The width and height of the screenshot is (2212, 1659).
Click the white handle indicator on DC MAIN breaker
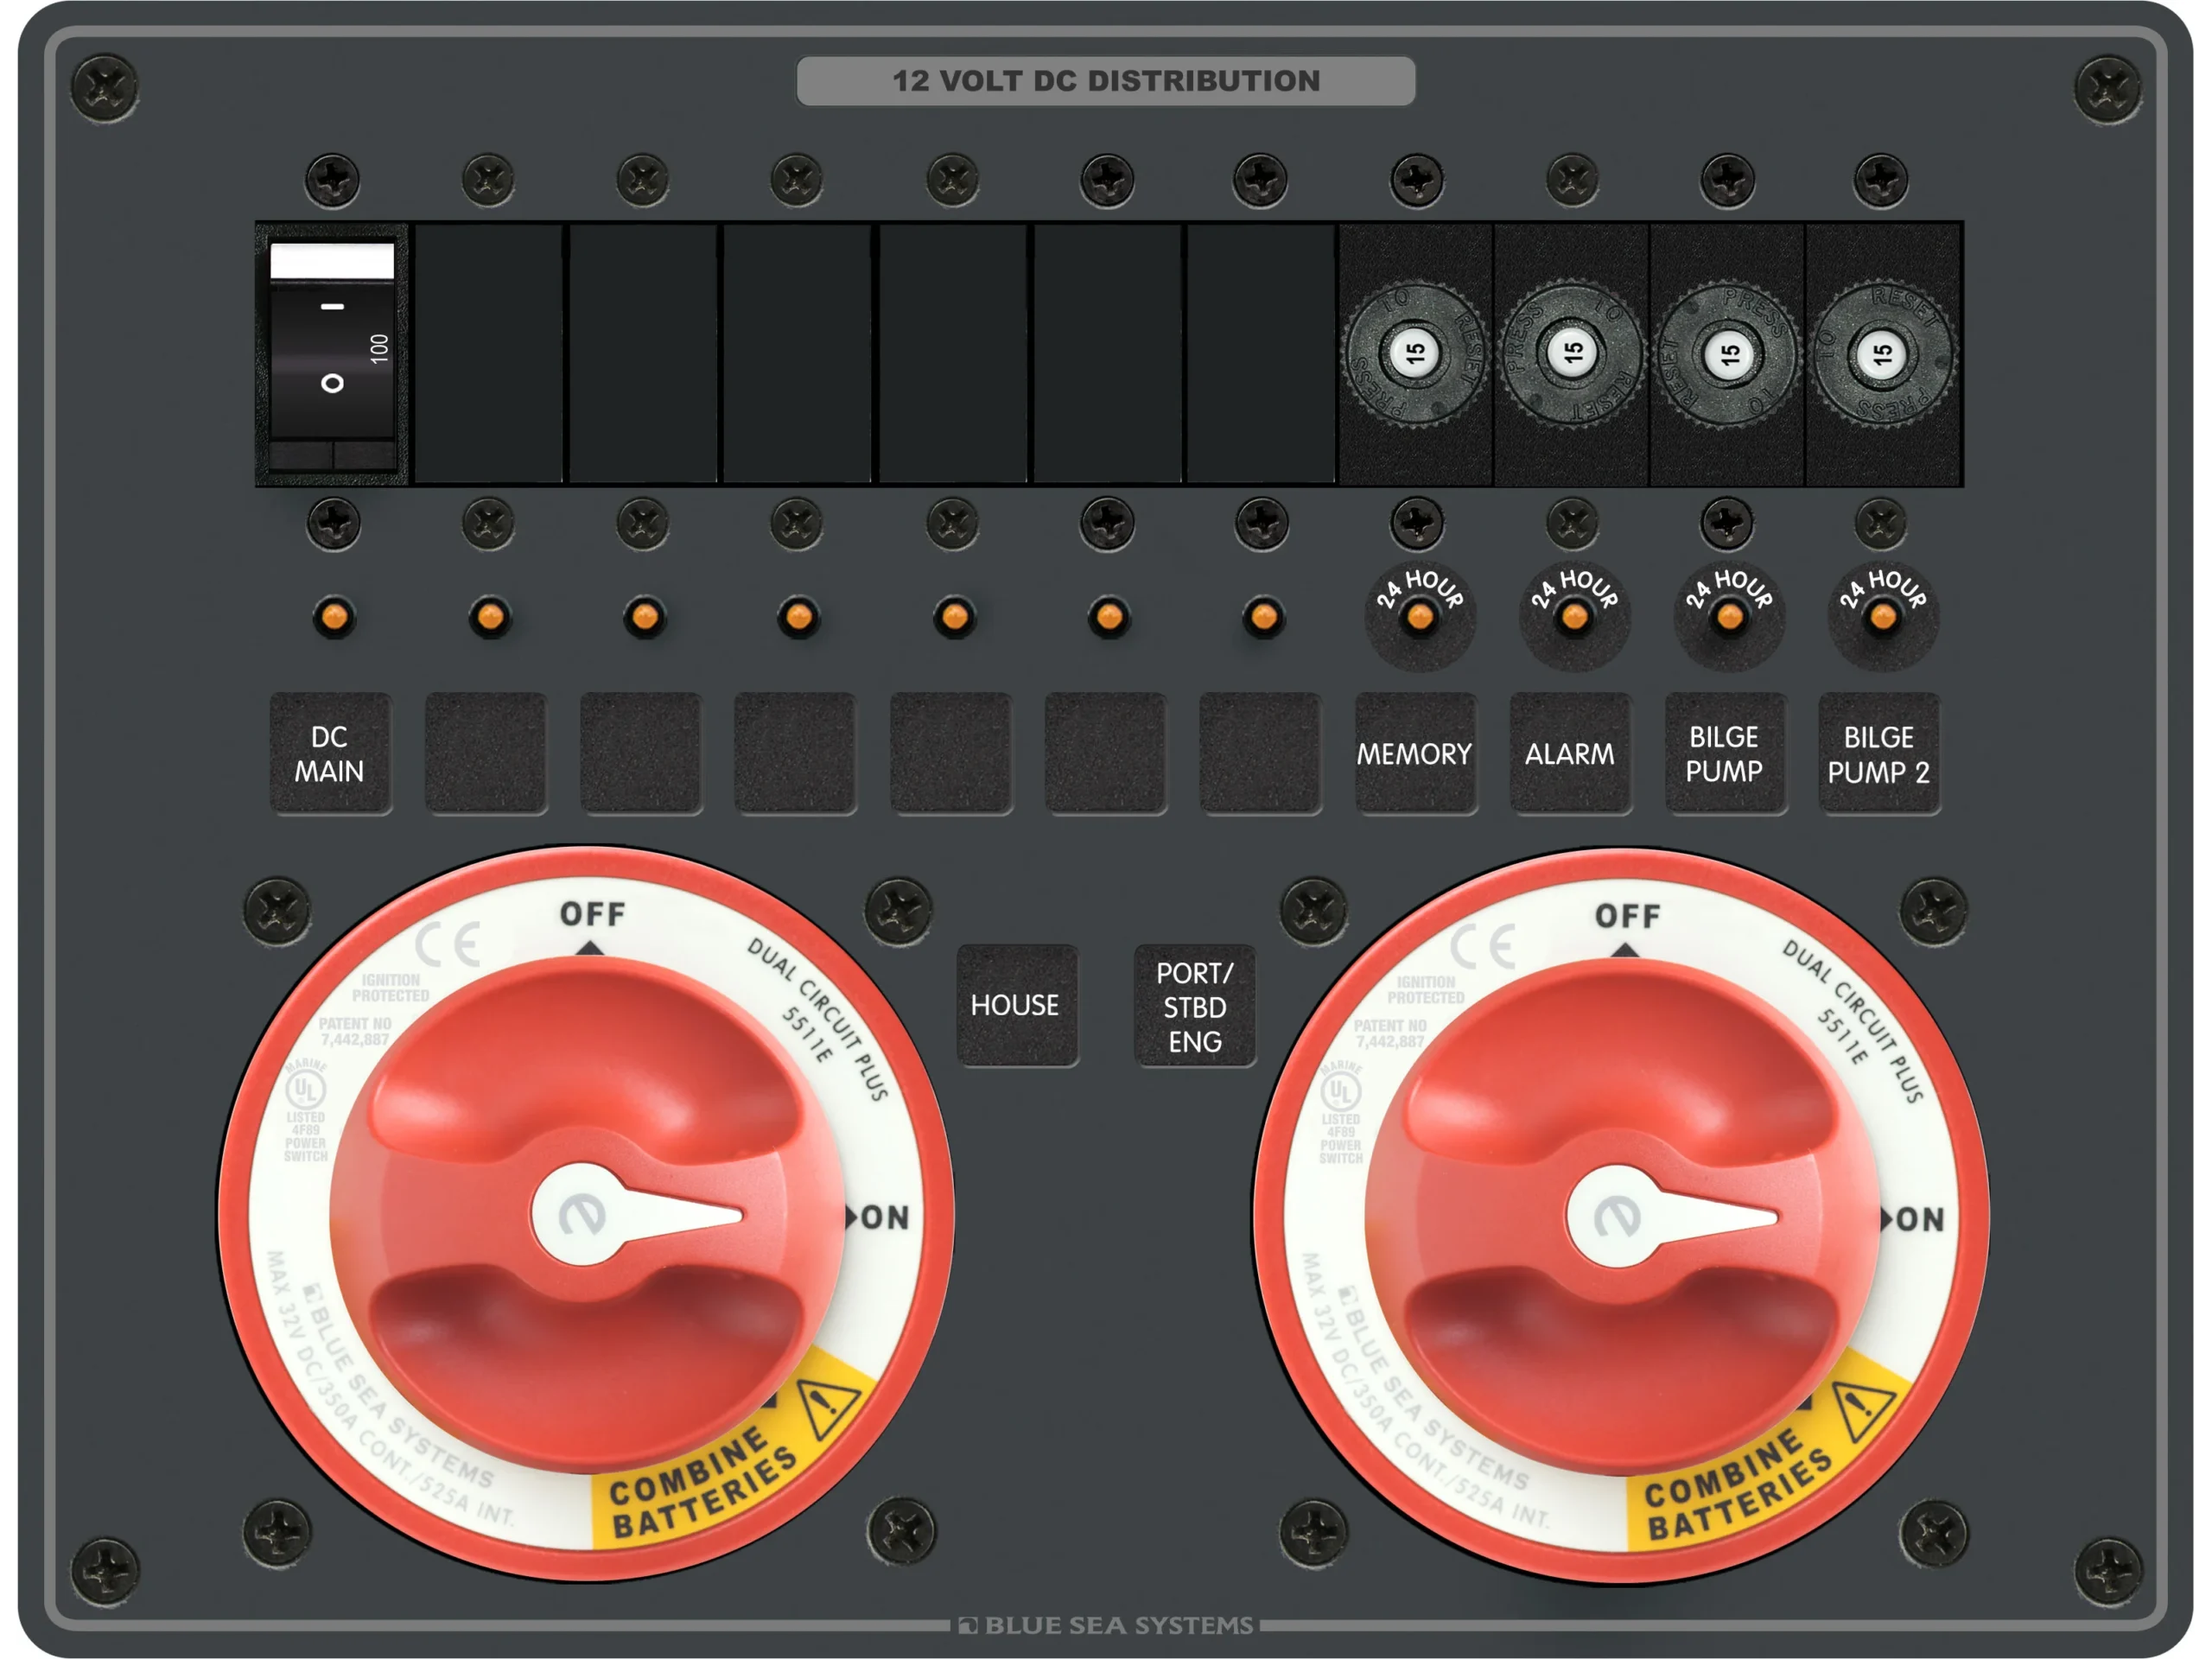[x=332, y=261]
